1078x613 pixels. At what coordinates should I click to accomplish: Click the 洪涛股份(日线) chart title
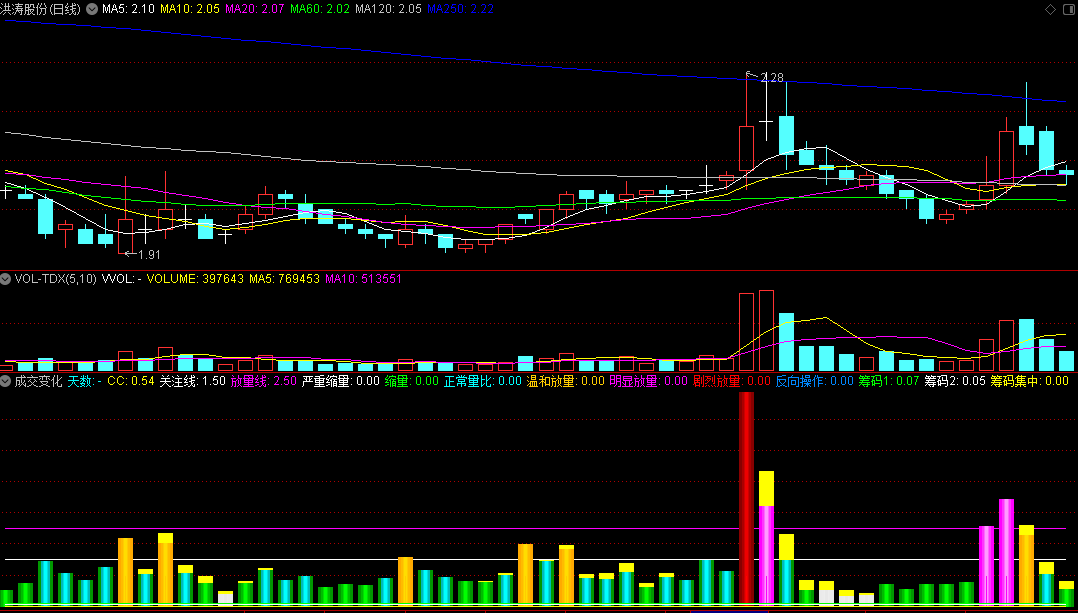coord(41,10)
